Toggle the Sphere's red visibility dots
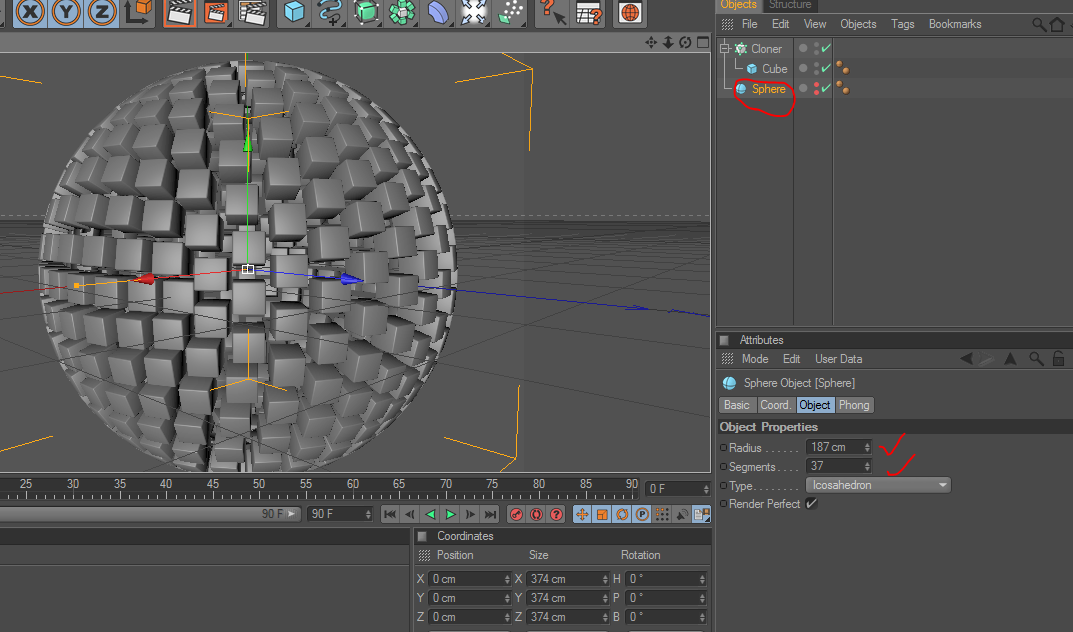The height and width of the screenshot is (632, 1073). pyautogui.click(x=816, y=89)
